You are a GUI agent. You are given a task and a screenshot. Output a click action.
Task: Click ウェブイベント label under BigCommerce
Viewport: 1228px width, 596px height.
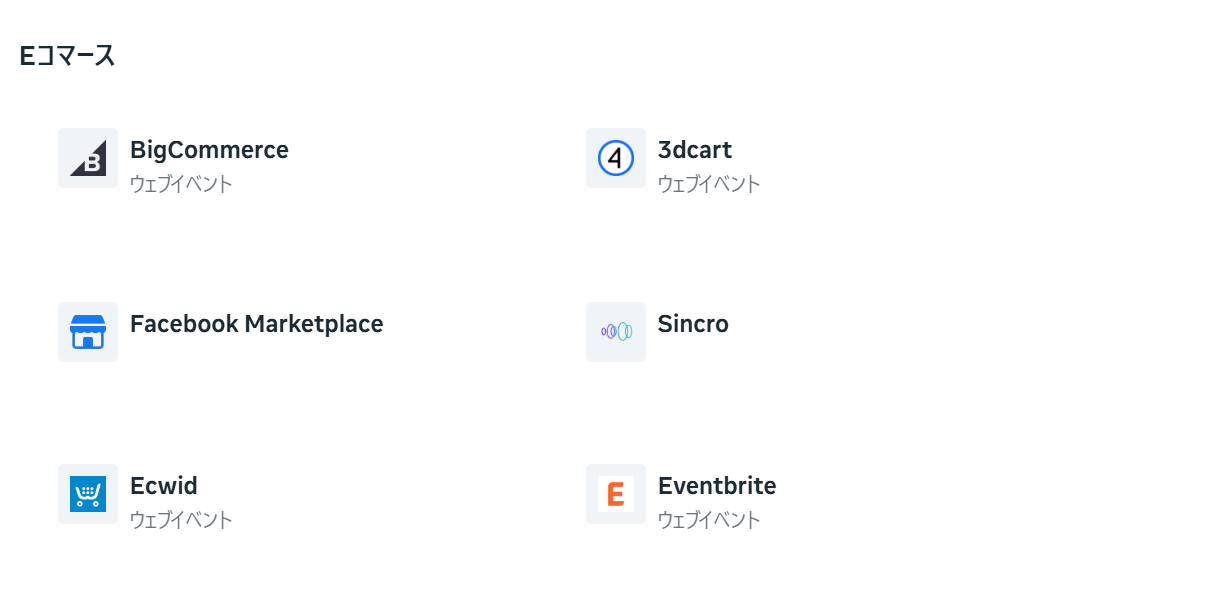coord(181,184)
